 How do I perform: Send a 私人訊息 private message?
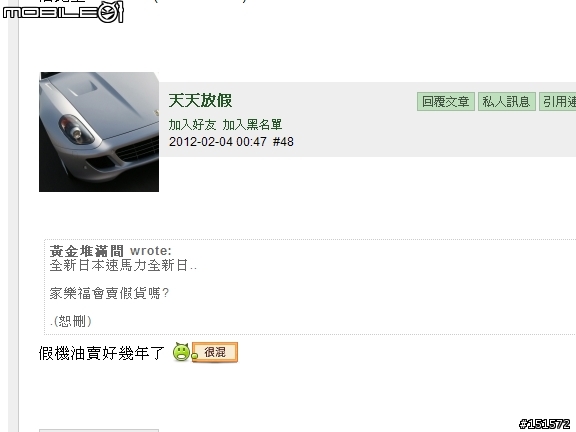(507, 101)
